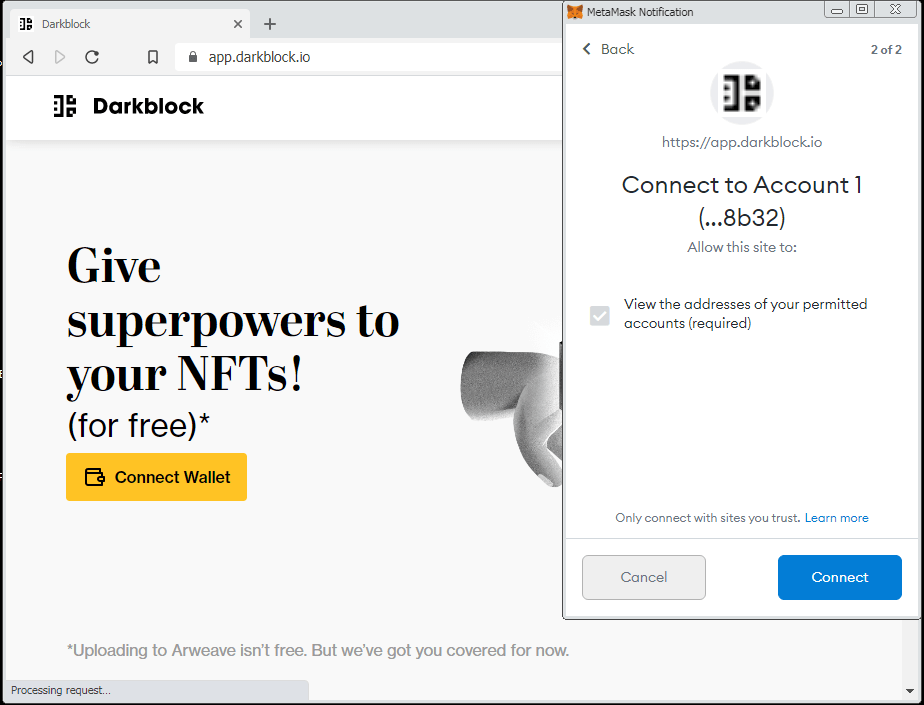
Task: Click the 2 of 2 step indicator
Action: coord(886,50)
